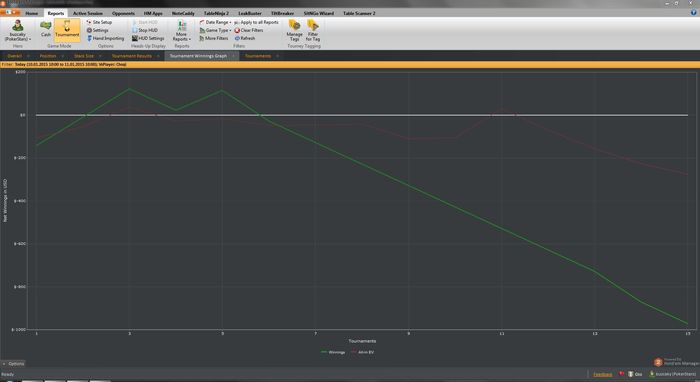700x382 pixels.
Task: Open HUD Settings
Action: click(148, 38)
